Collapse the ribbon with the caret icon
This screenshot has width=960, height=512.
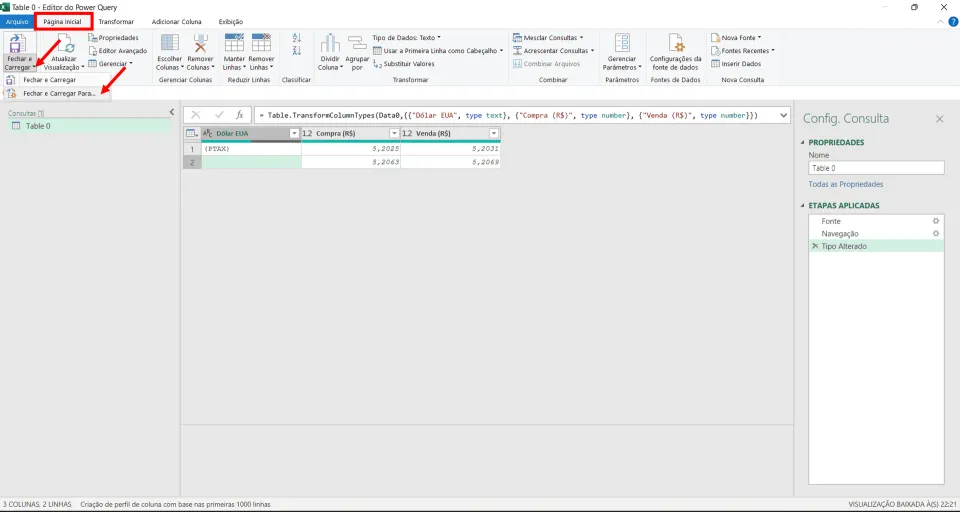click(x=942, y=21)
